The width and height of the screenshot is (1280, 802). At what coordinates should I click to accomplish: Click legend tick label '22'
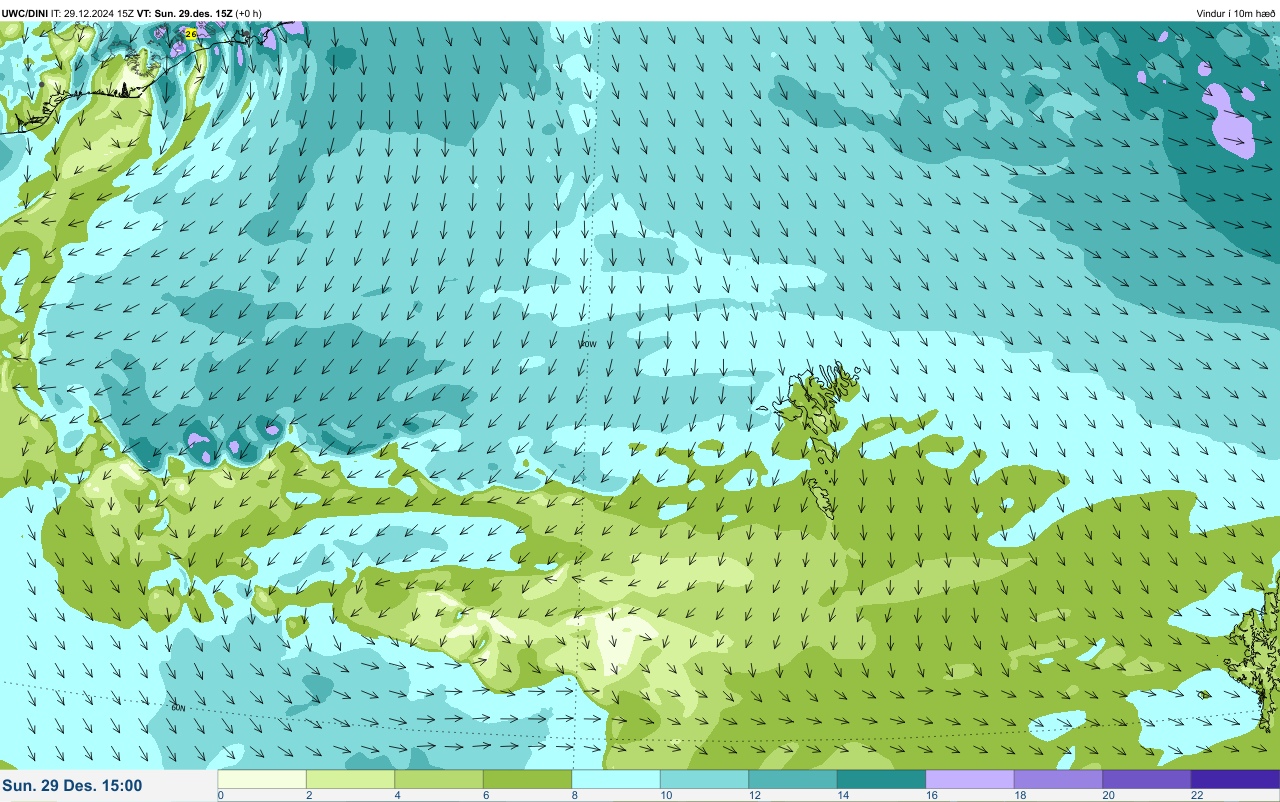pyautogui.click(x=1198, y=795)
